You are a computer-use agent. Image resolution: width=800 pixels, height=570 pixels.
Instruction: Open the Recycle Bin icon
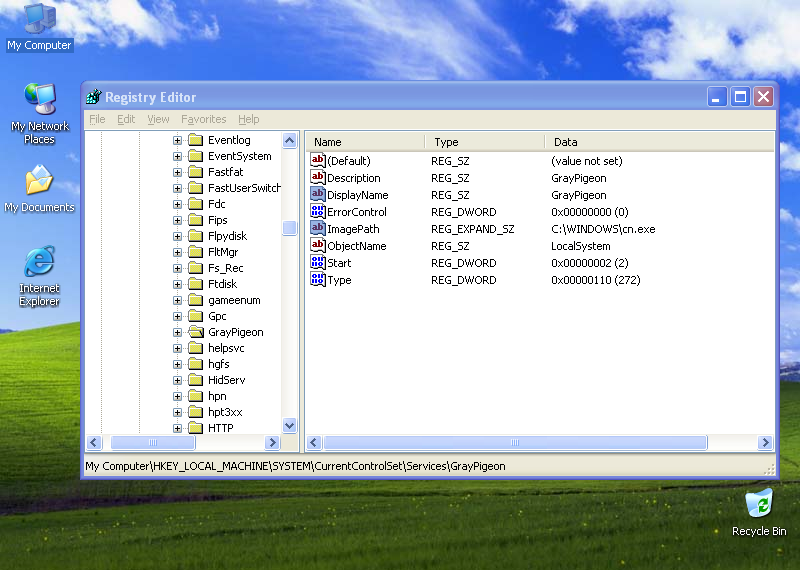(759, 512)
